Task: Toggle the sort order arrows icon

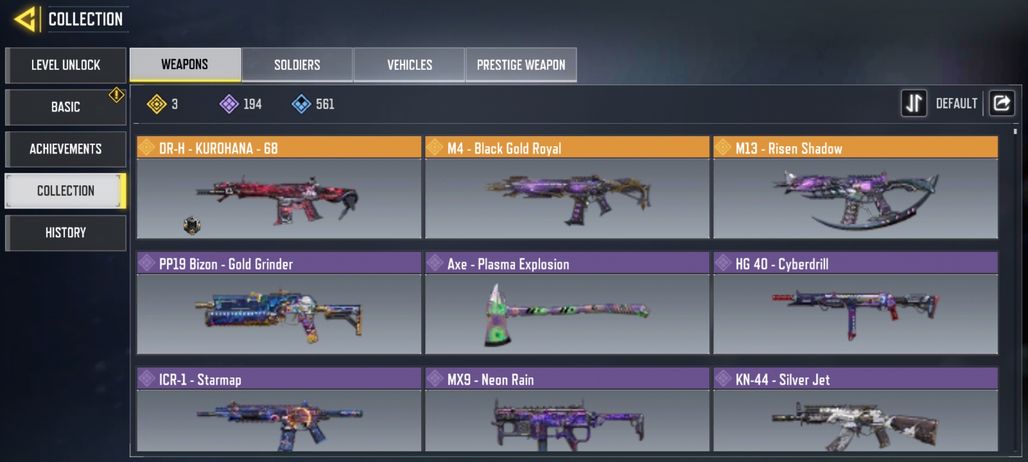Action: pyautogui.click(x=914, y=104)
